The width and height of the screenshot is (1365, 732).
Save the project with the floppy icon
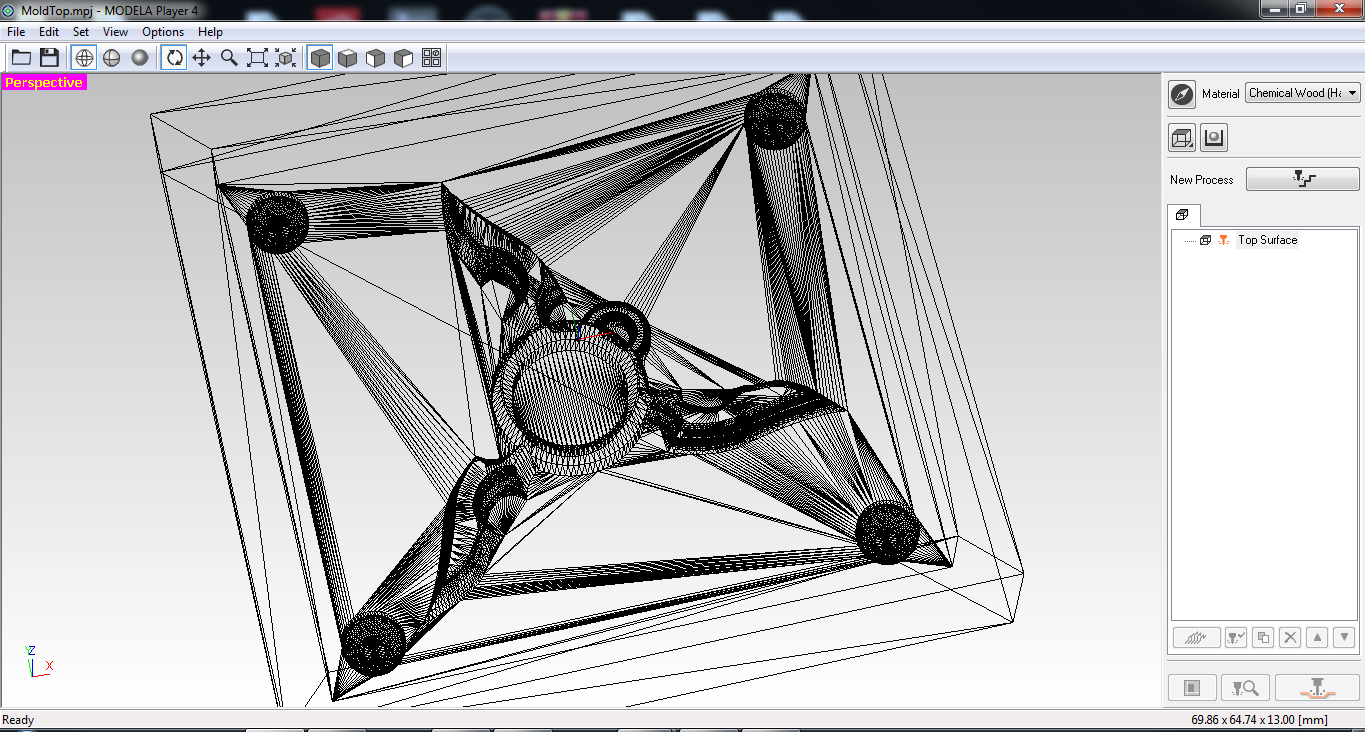click(x=49, y=58)
